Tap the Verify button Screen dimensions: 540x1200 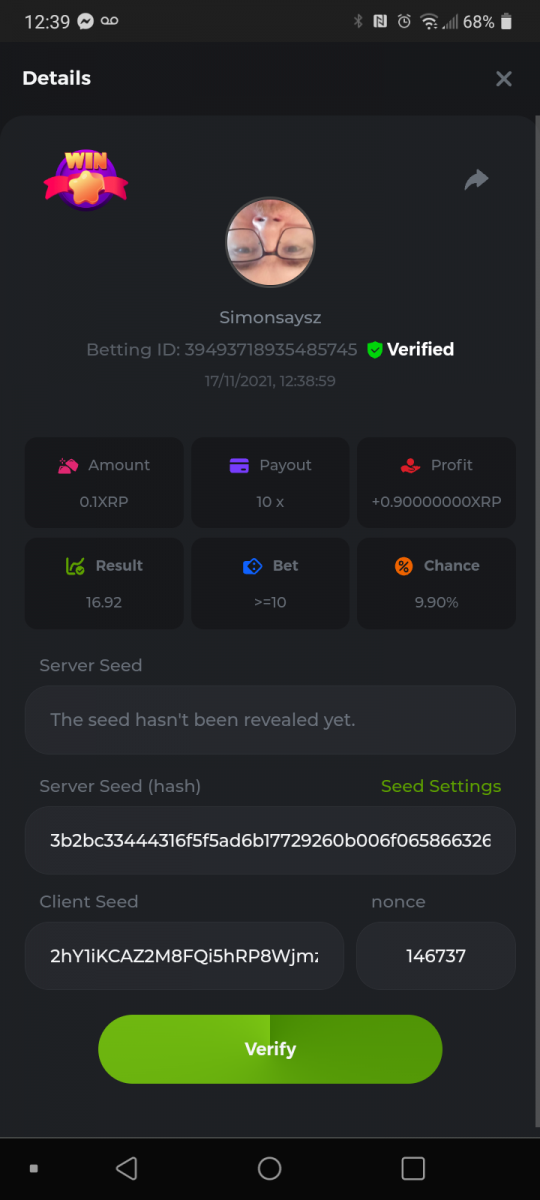click(x=270, y=1049)
